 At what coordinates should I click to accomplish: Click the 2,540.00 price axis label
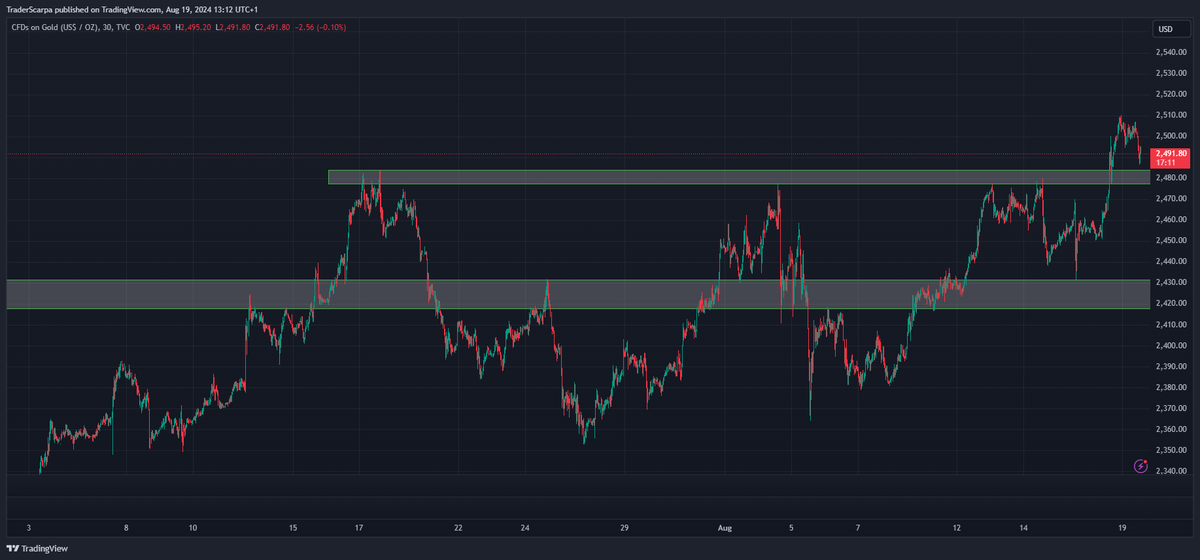(1170, 51)
